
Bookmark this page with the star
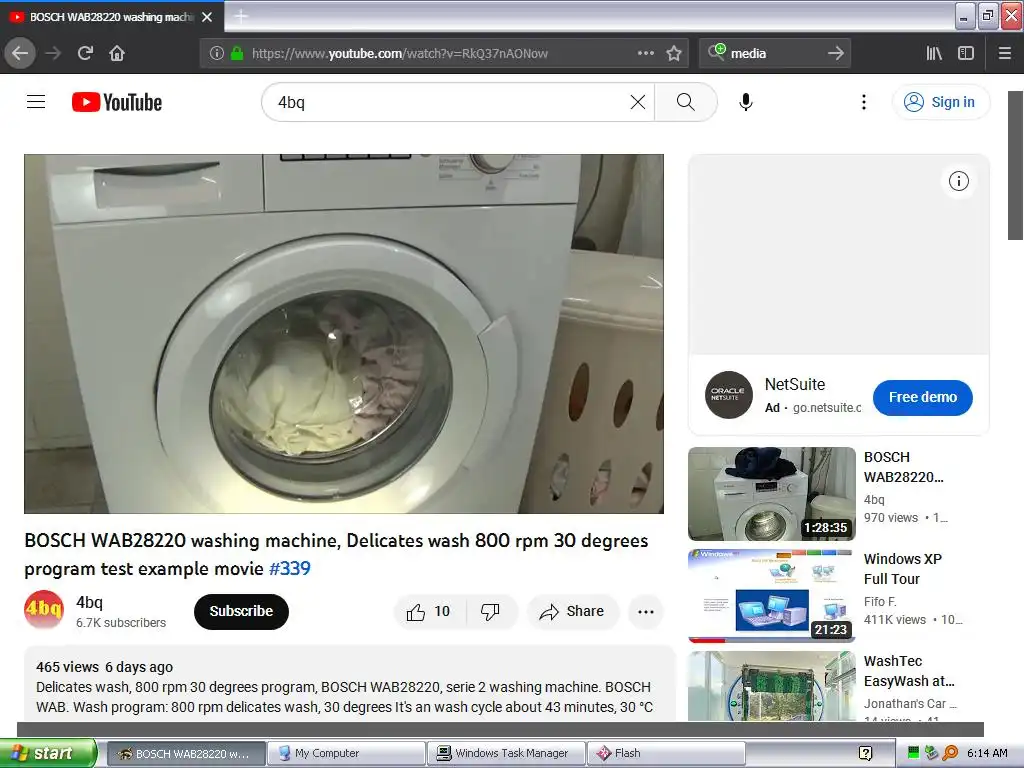674,53
